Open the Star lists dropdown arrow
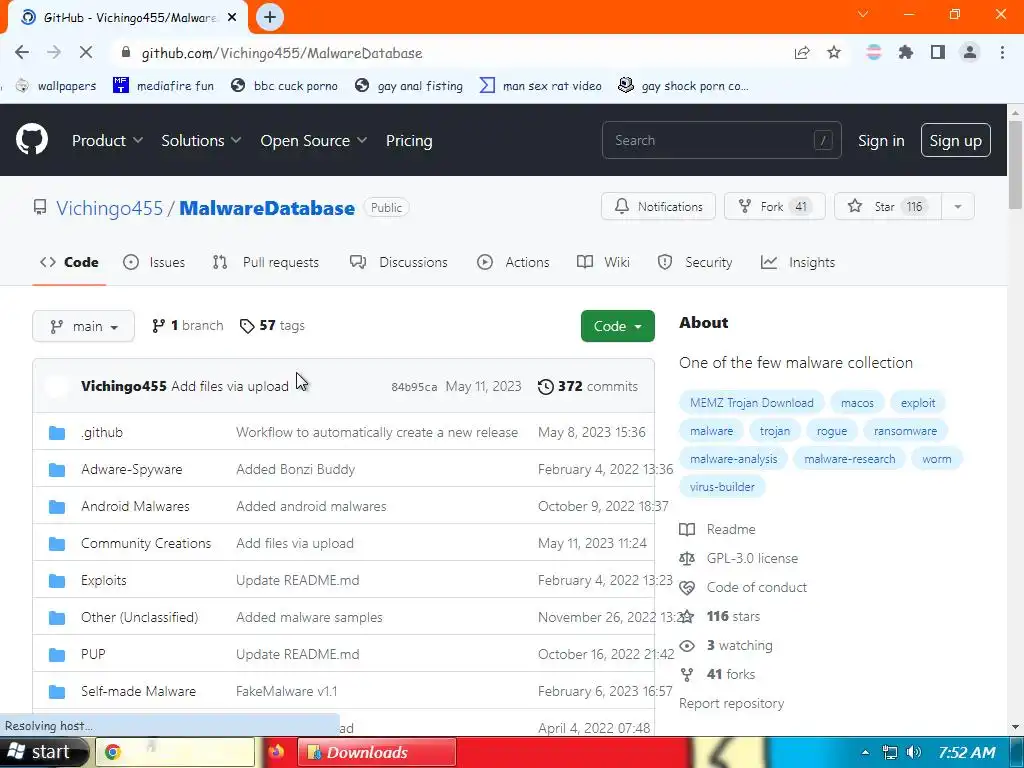This screenshot has height=768, width=1024. 958,206
